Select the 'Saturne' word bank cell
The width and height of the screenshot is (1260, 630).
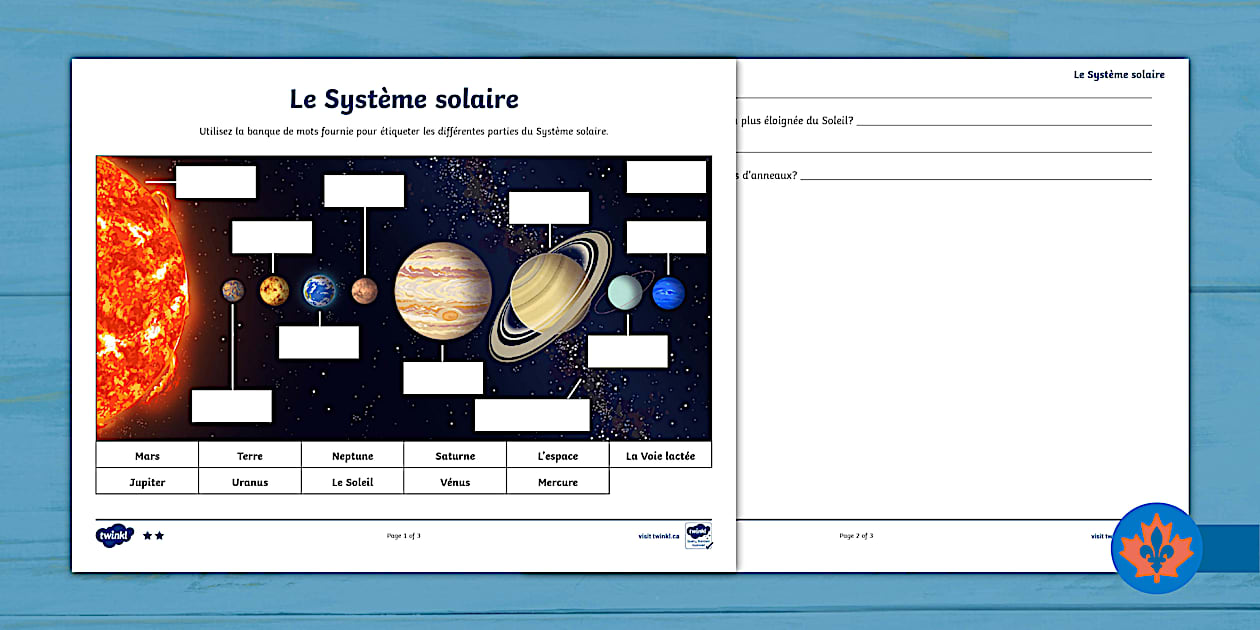[x=455, y=456]
